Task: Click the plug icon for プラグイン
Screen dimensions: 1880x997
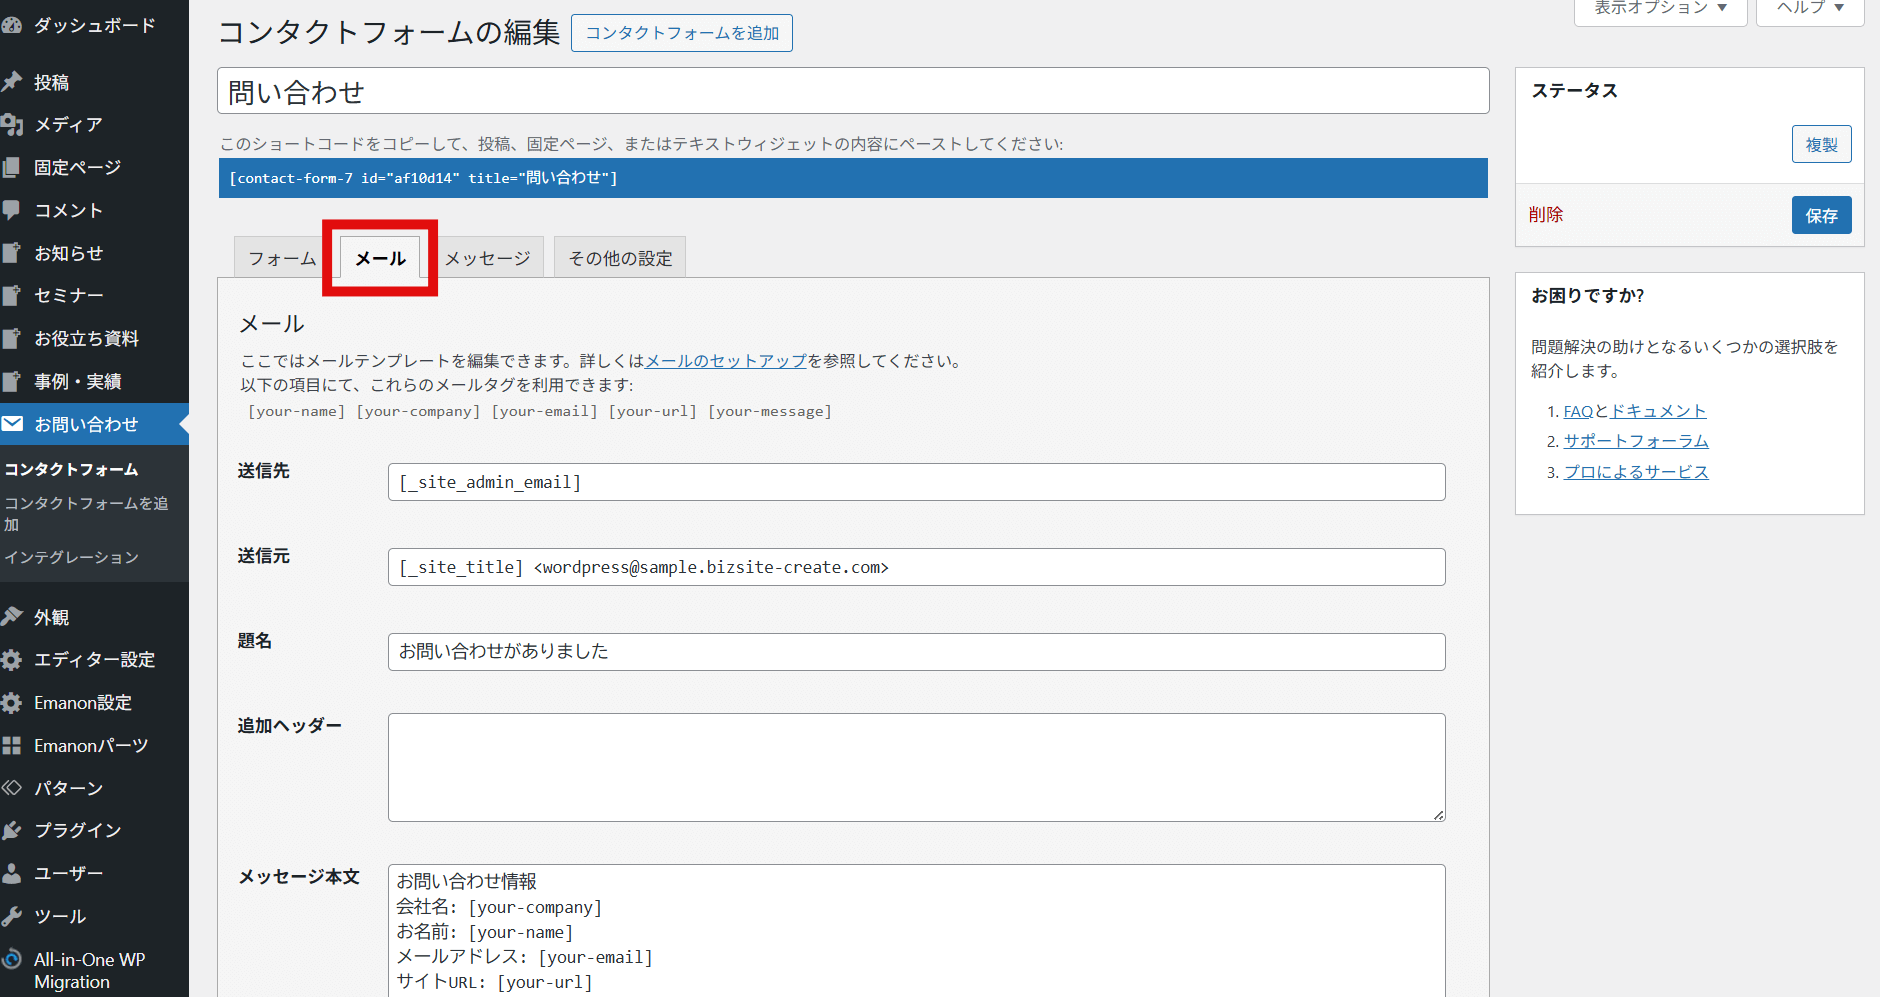Action: [x=12, y=830]
